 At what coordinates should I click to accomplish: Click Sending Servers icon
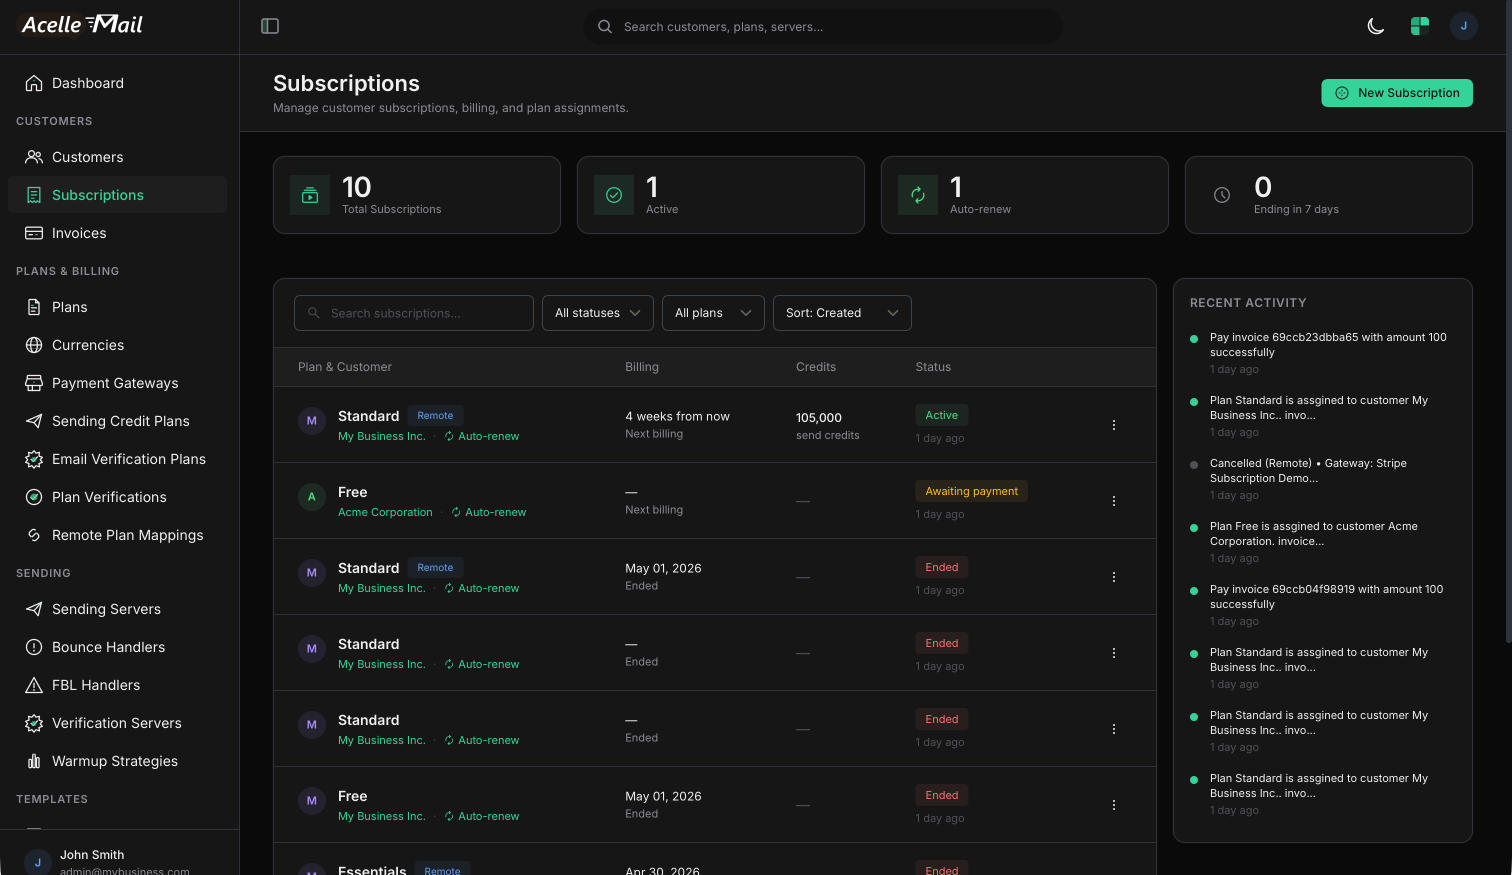(x=34, y=609)
